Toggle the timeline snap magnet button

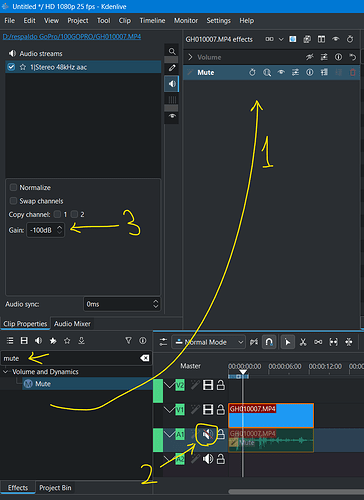pos(269,342)
